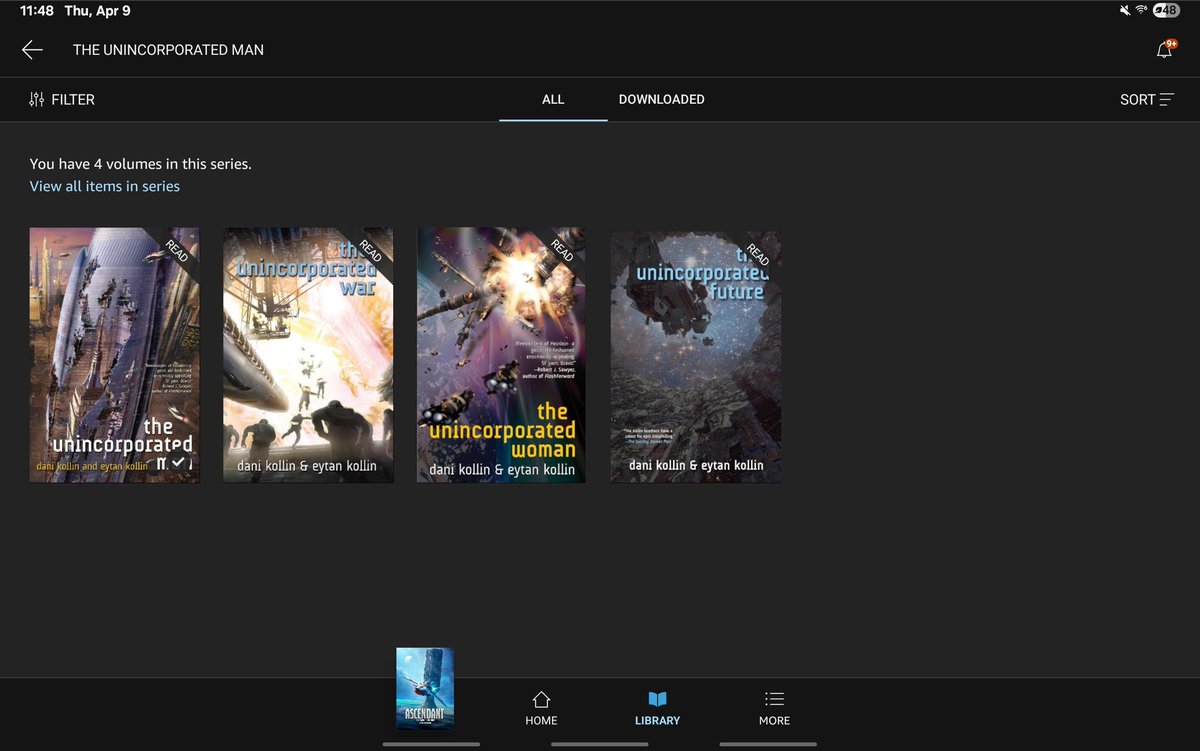Screen dimensions: 1200x751
Task: Open the Sort menu
Action: pyautogui.click(x=1147, y=100)
